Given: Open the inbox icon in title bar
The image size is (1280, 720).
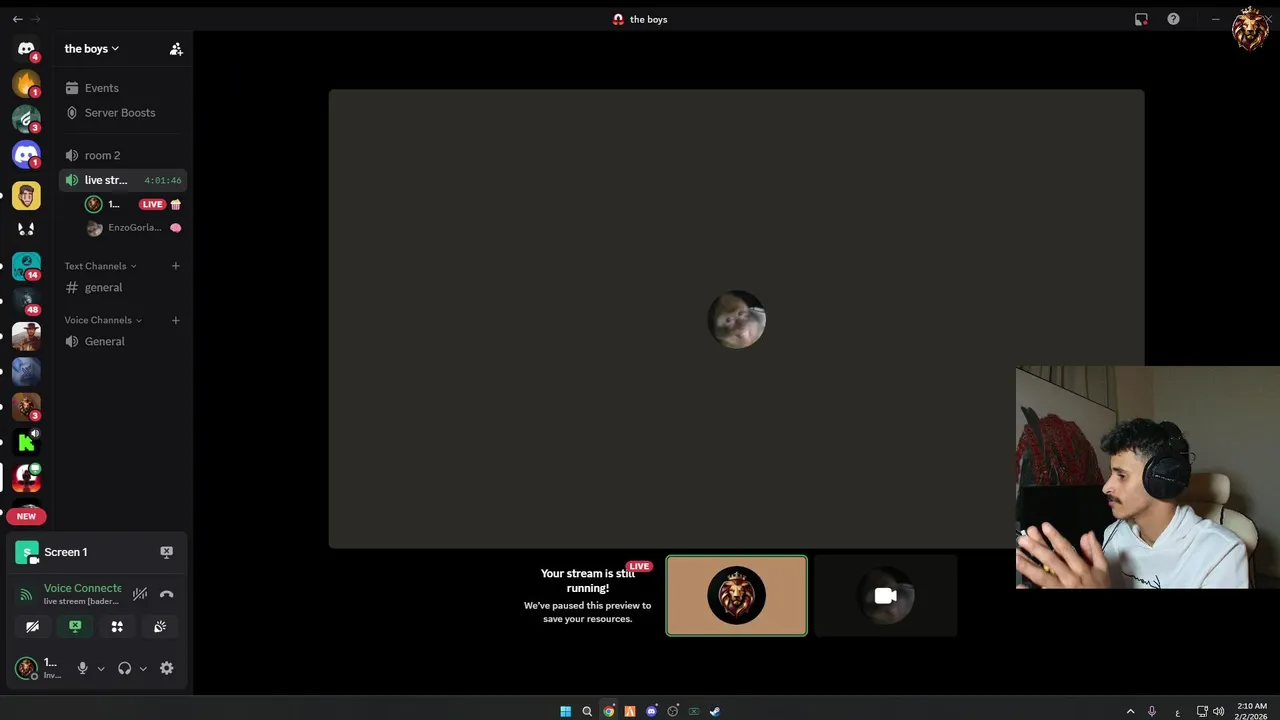Looking at the screenshot, I should click(1141, 19).
